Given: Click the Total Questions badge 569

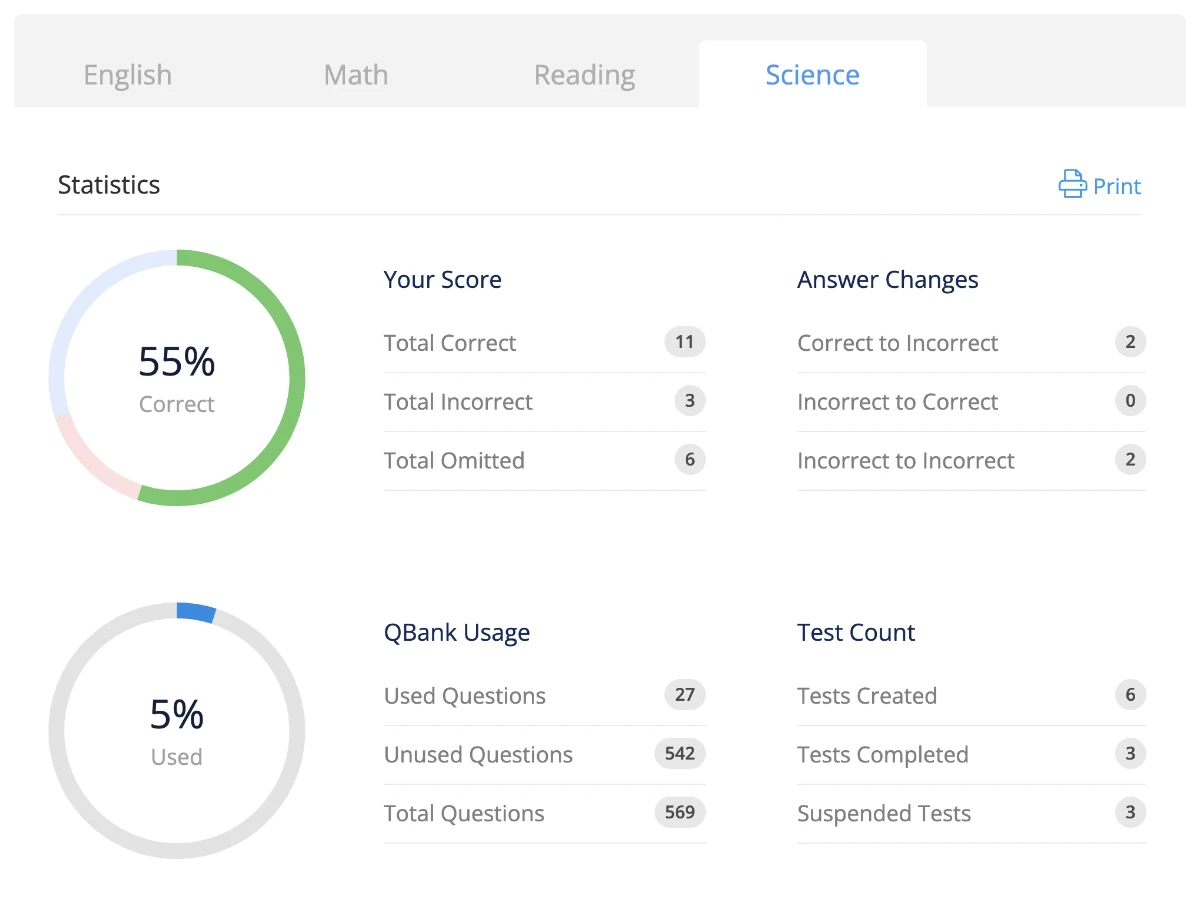Looking at the screenshot, I should (680, 812).
